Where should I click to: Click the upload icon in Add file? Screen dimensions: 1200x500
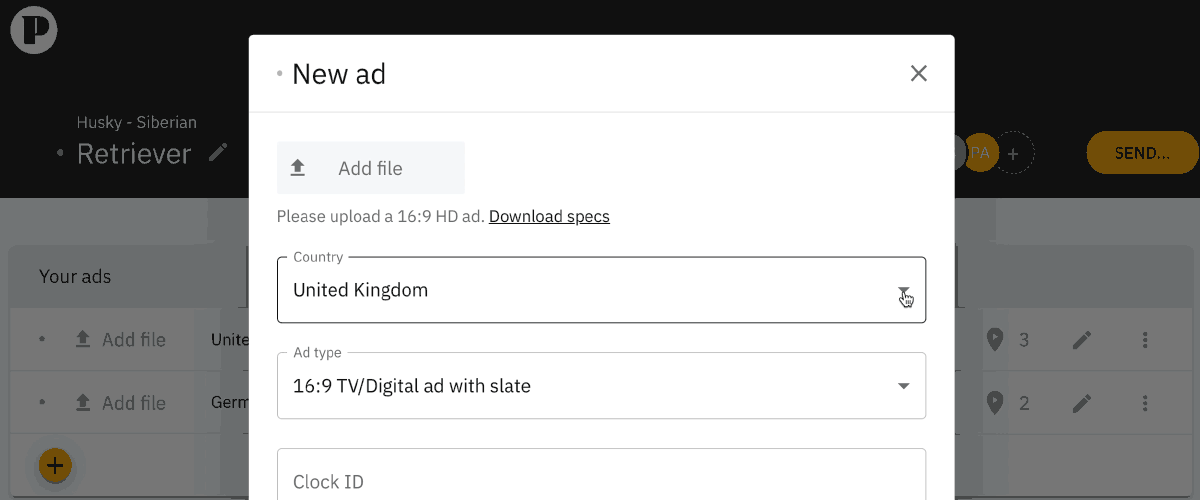point(297,168)
